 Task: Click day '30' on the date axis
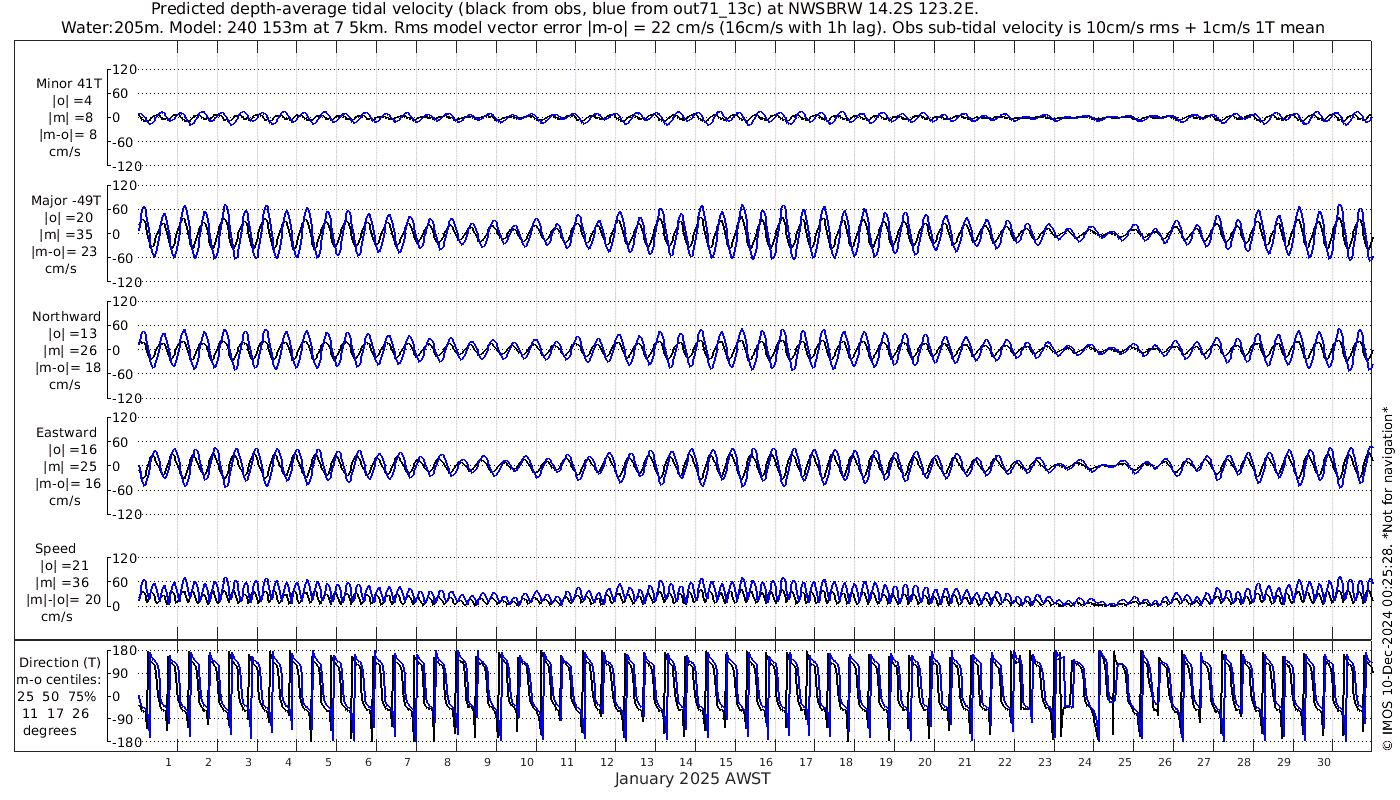[1323, 762]
